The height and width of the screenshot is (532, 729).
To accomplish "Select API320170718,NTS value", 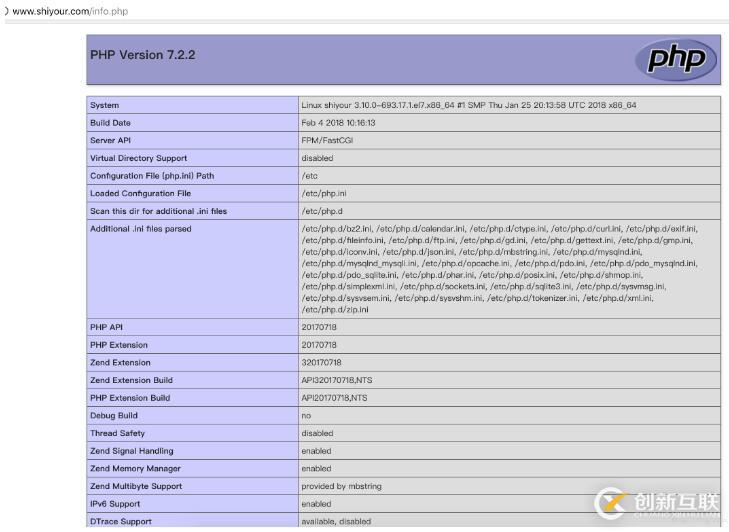I will [337, 380].
